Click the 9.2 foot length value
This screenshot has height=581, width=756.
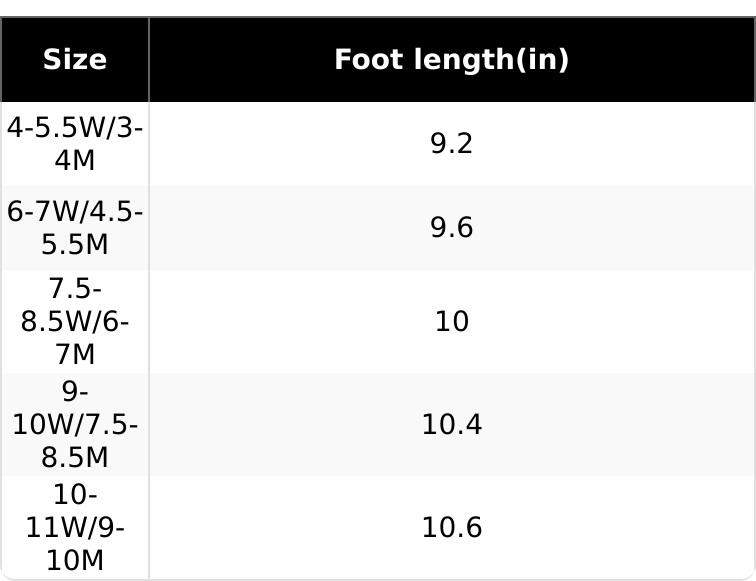pyautogui.click(x=451, y=143)
